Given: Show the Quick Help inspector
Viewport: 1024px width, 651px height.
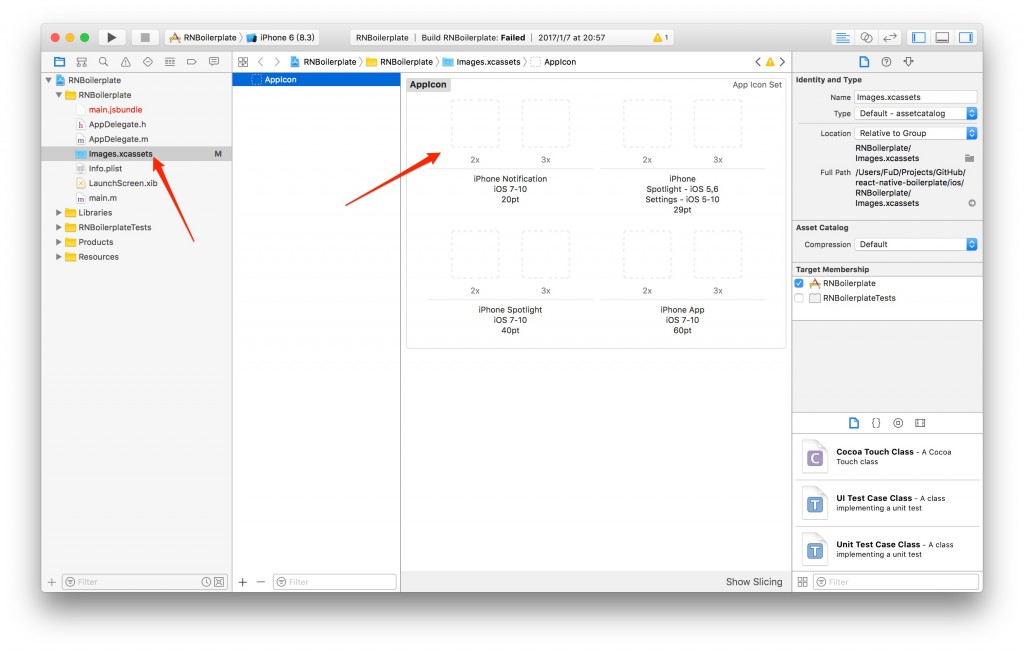Looking at the screenshot, I should [886, 61].
